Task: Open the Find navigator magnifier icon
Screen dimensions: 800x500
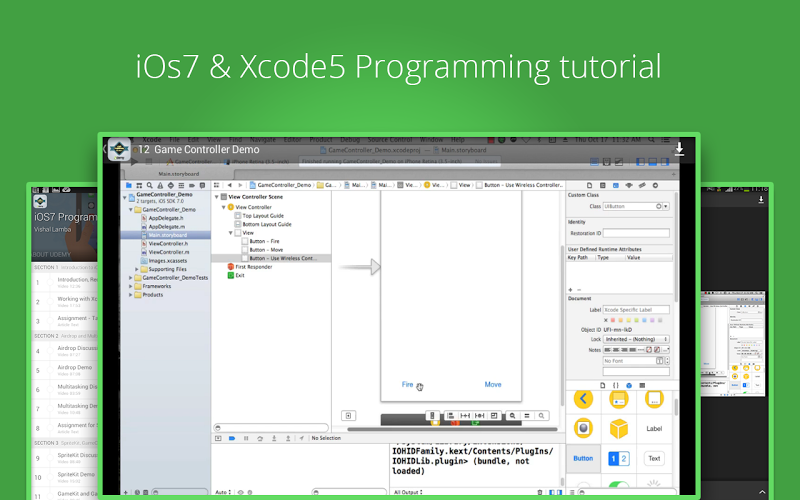Action: tap(149, 185)
